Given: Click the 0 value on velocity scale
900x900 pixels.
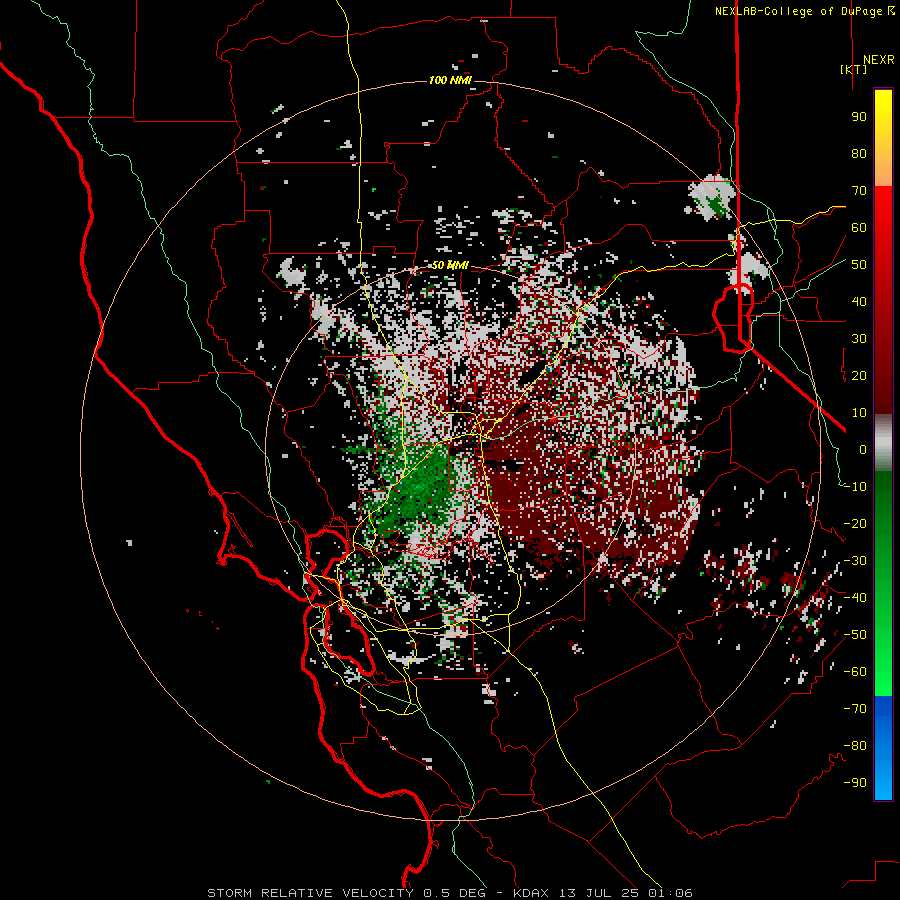Looking at the screenshot, I should coord(863,449).
